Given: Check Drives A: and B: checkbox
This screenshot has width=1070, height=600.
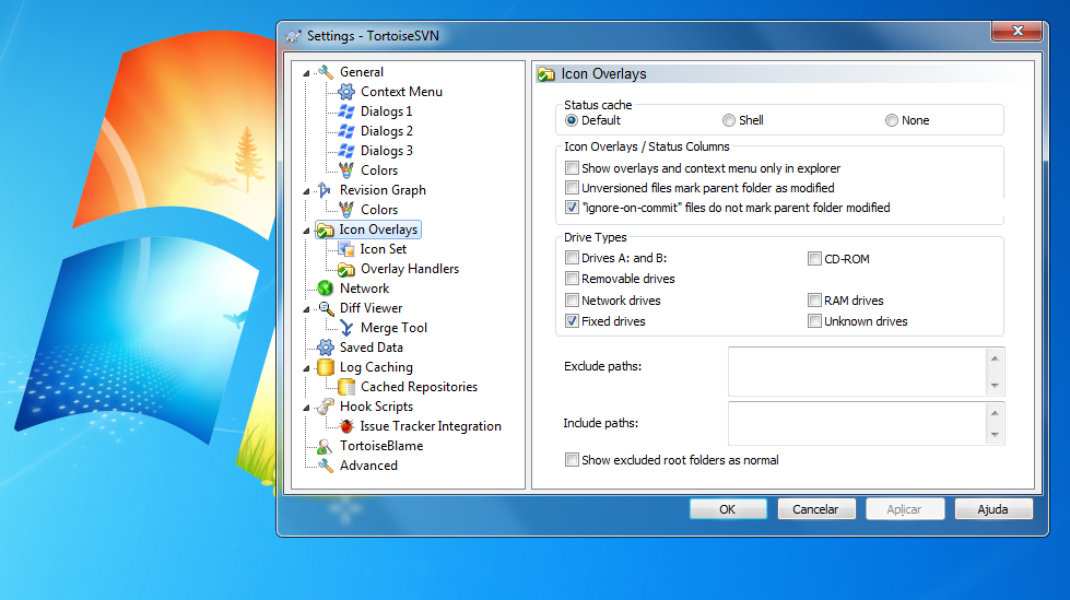Looking at the screenshot, I should 572,258.
